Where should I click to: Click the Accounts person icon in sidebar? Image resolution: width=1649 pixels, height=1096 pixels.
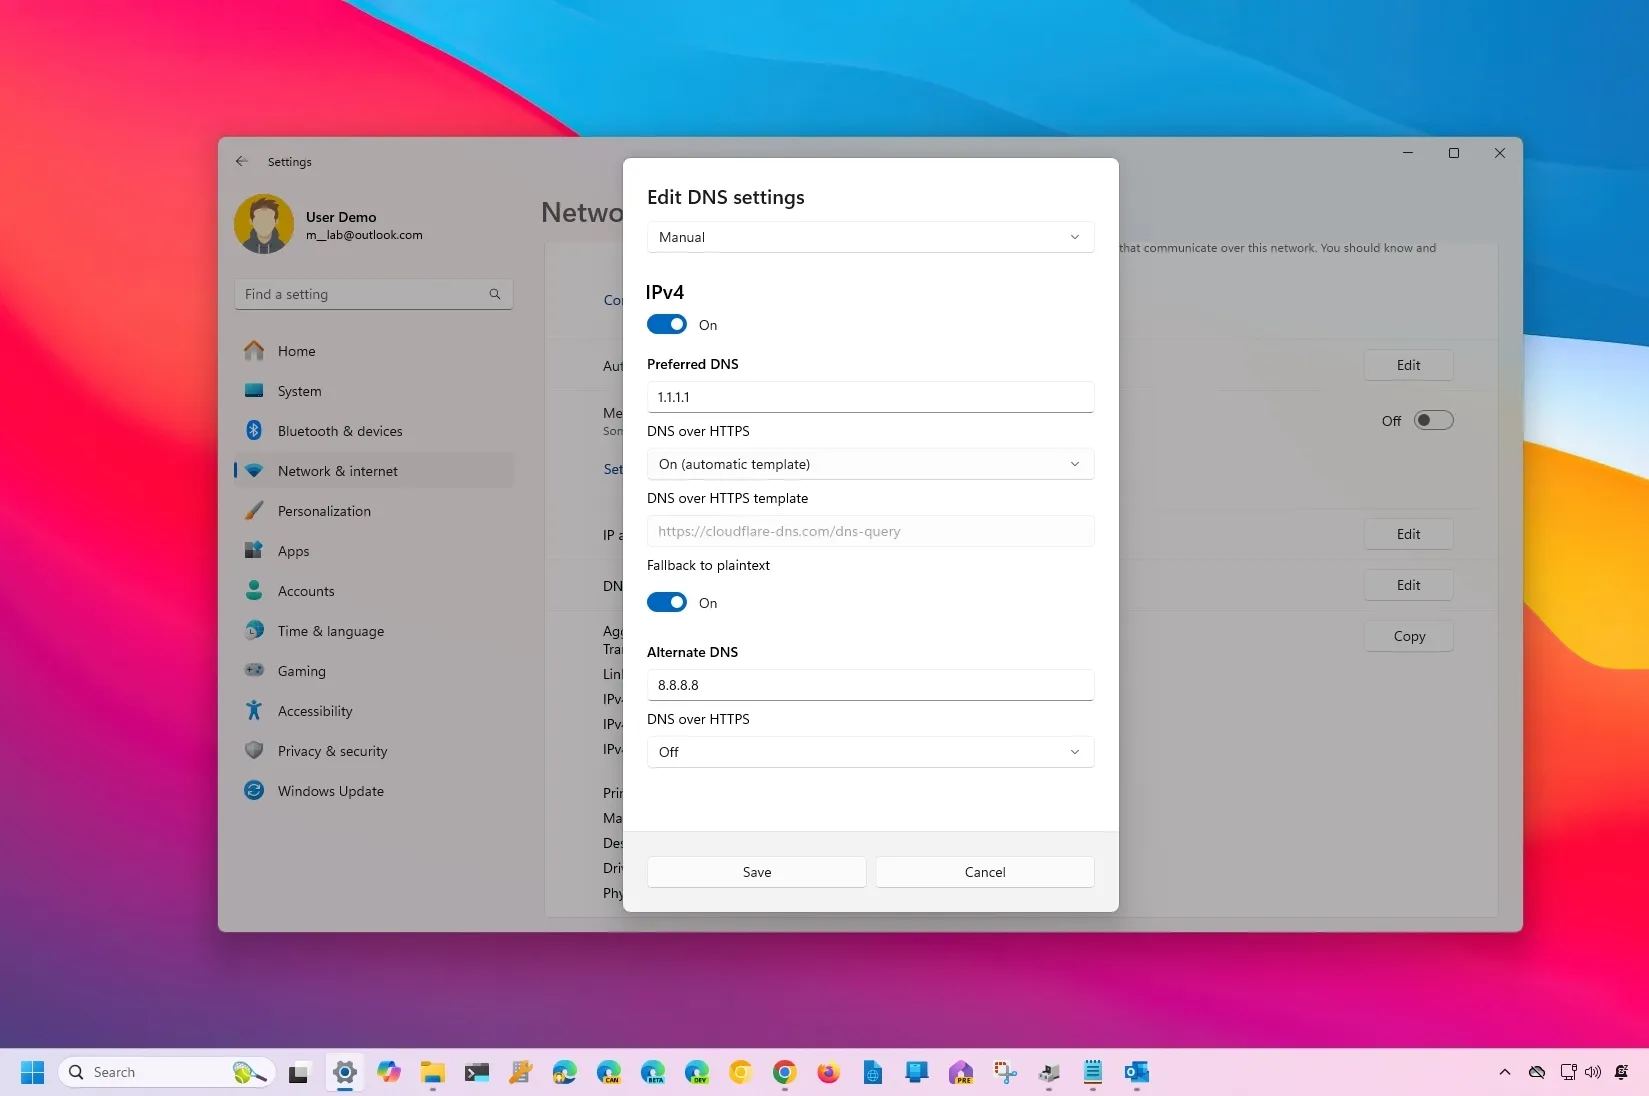254,590
